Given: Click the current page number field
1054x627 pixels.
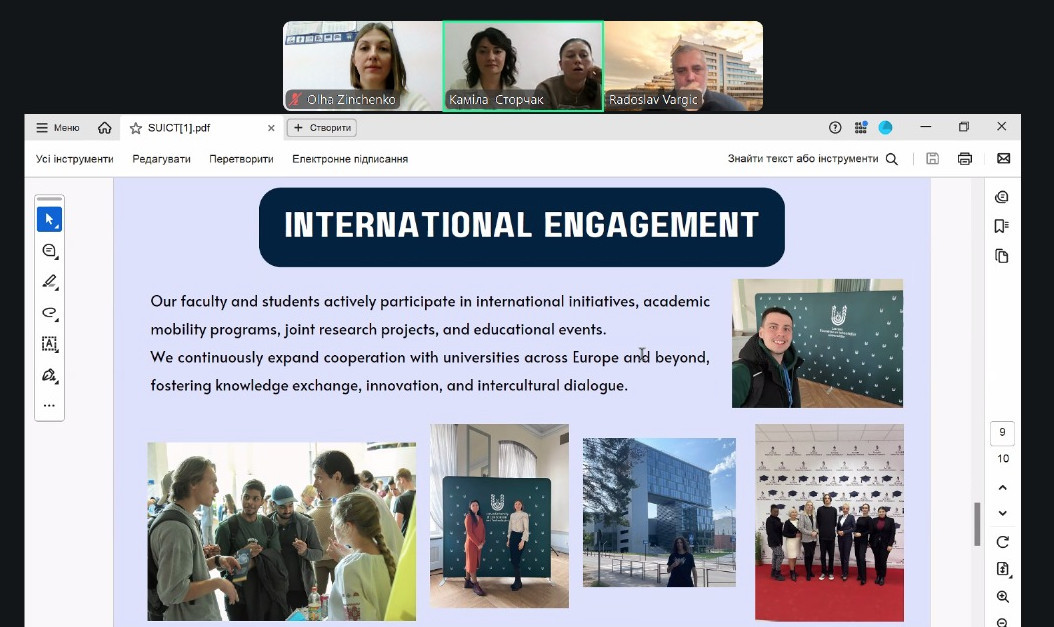Looking at the screenshot, I should [1002, 433].
